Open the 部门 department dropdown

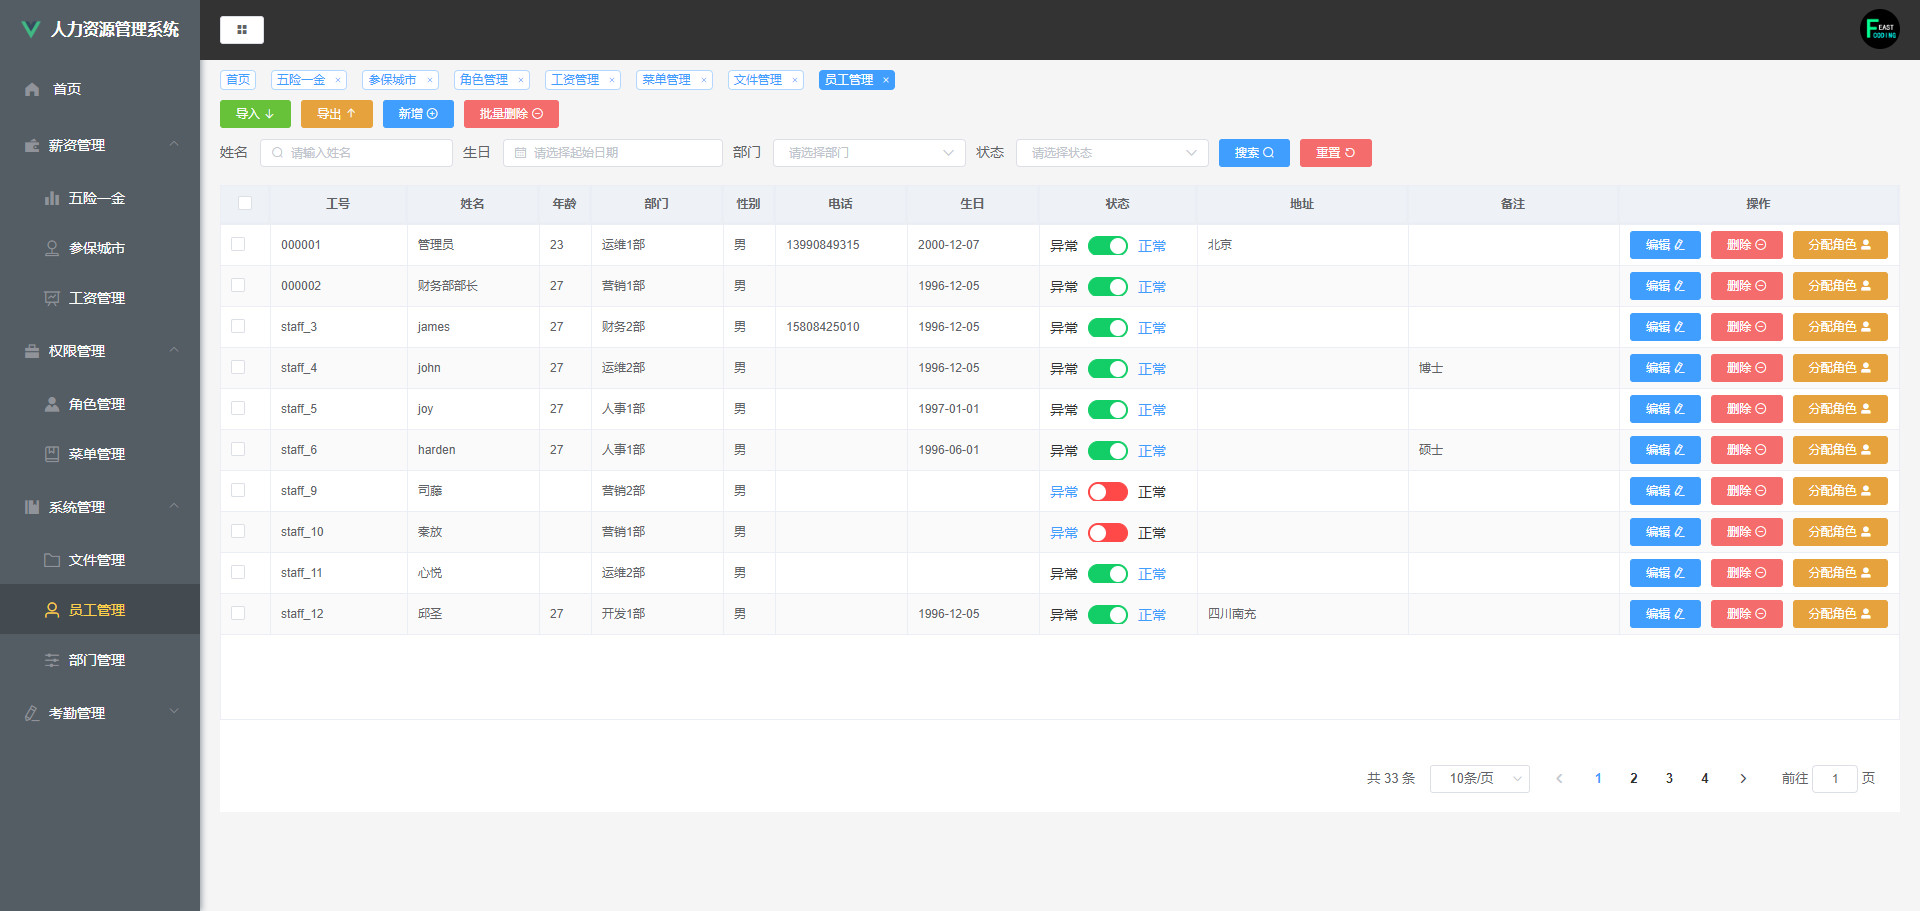click(869, 153)
